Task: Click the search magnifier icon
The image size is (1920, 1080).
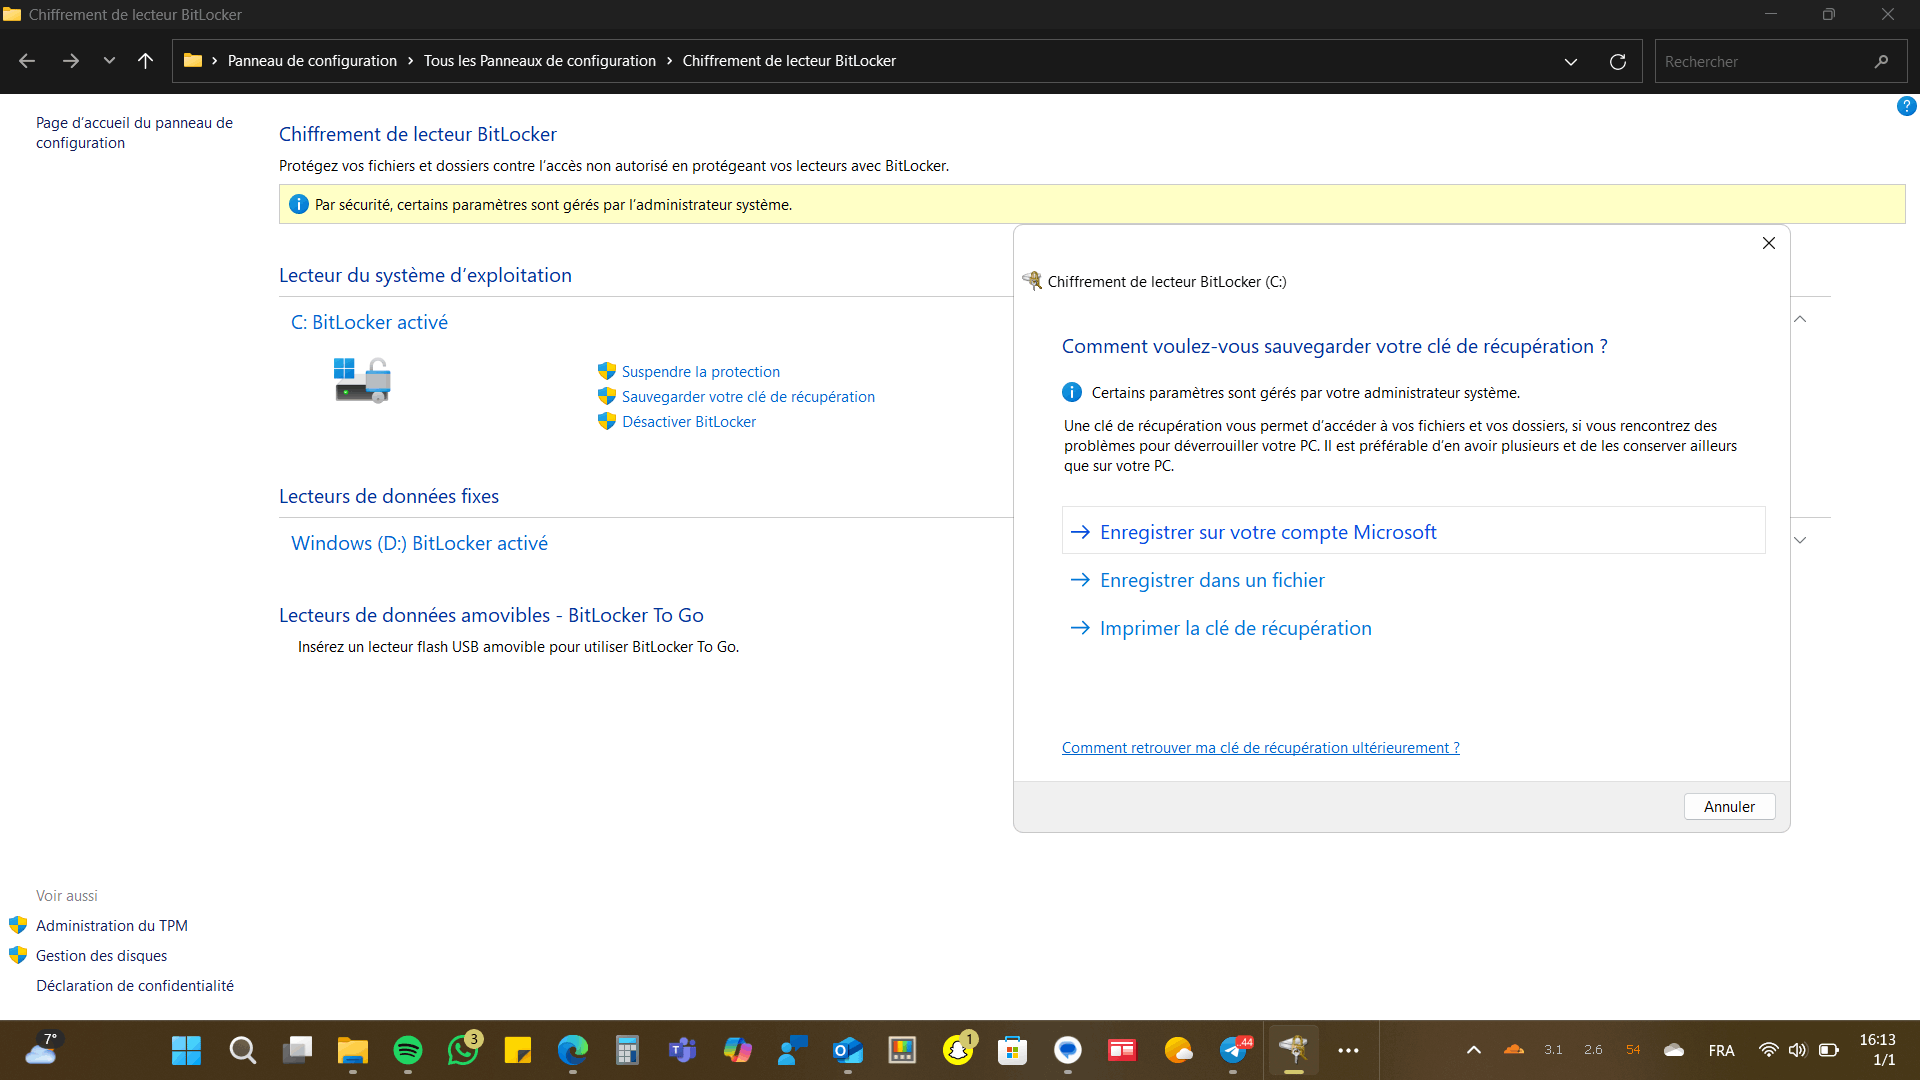Action: pos(1882,62)
